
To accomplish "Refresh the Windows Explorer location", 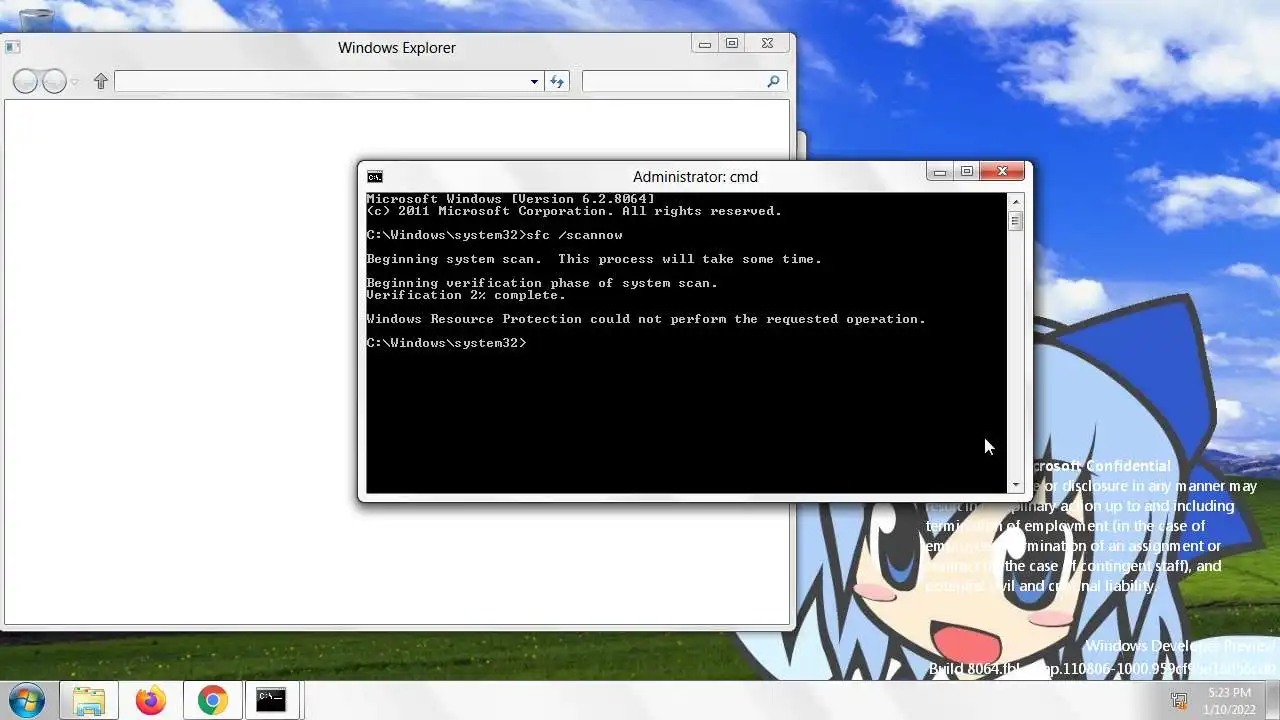I will [x=557, y=81].
